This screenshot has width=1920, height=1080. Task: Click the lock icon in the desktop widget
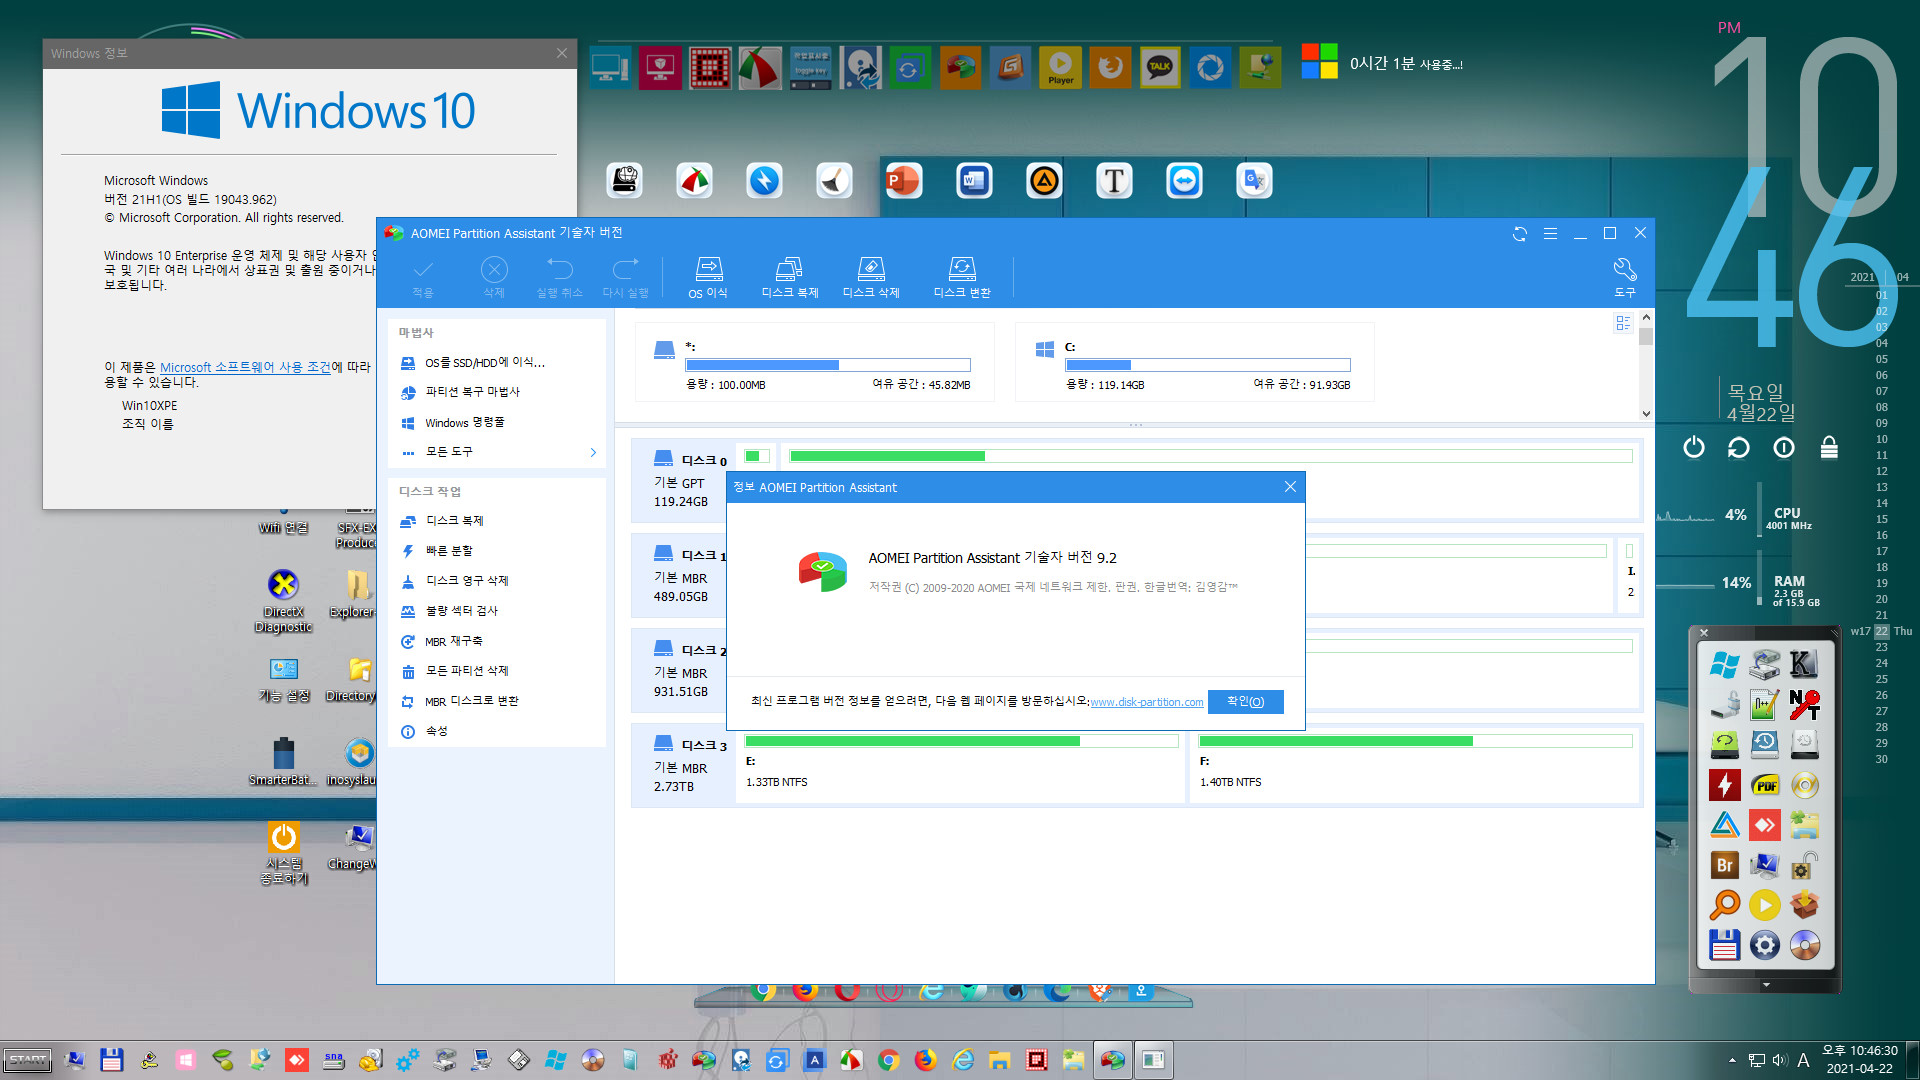pos(1829,447)
